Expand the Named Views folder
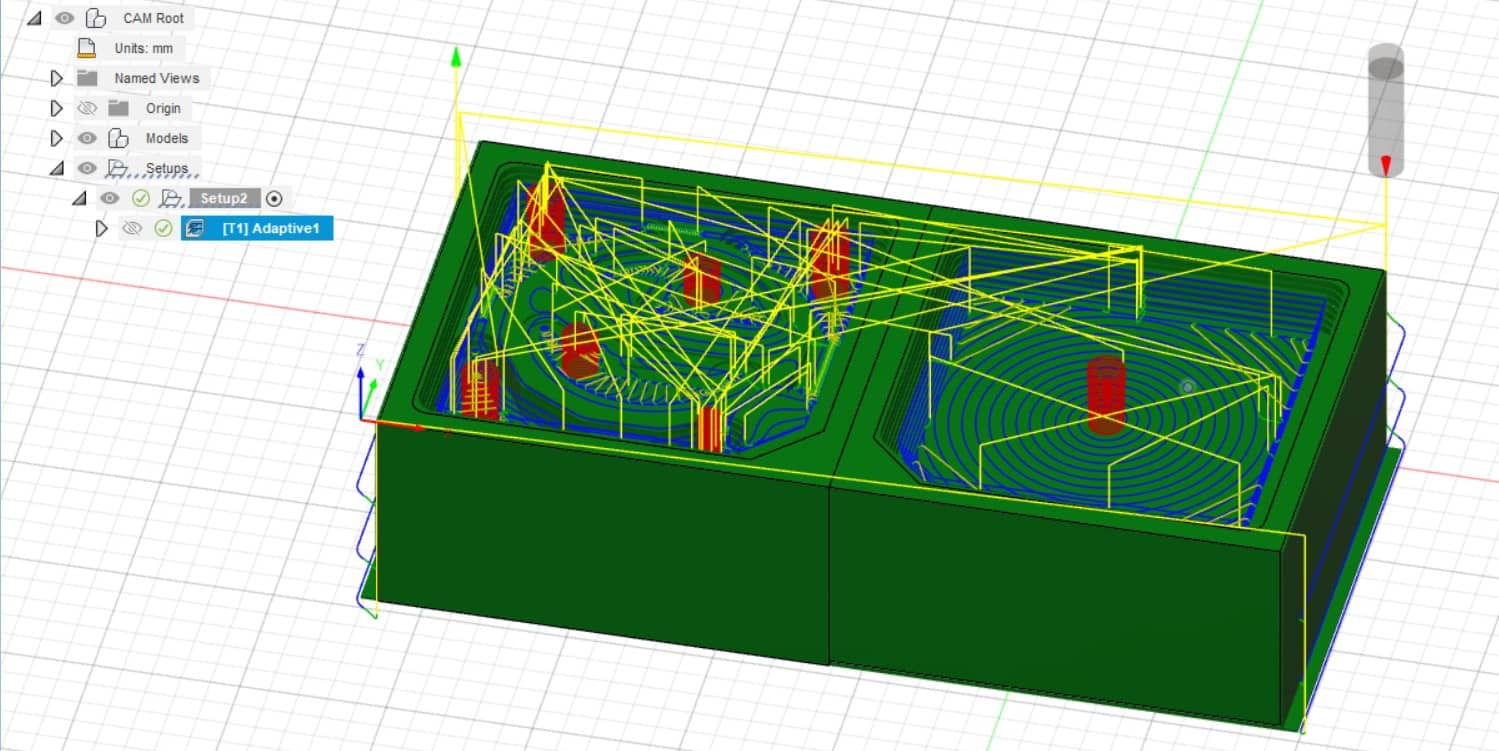 [x=57, y=78]
